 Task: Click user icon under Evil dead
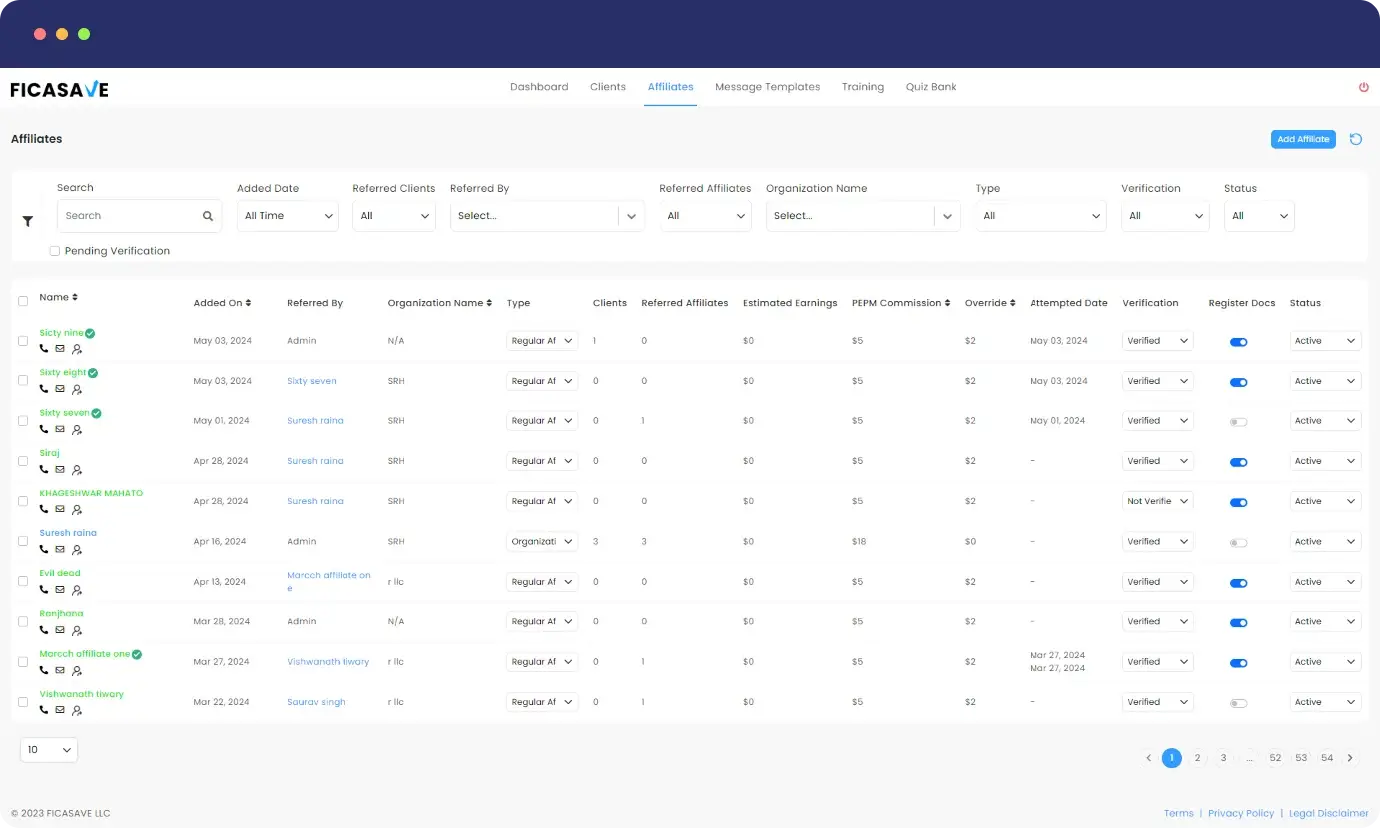(77, 590)
